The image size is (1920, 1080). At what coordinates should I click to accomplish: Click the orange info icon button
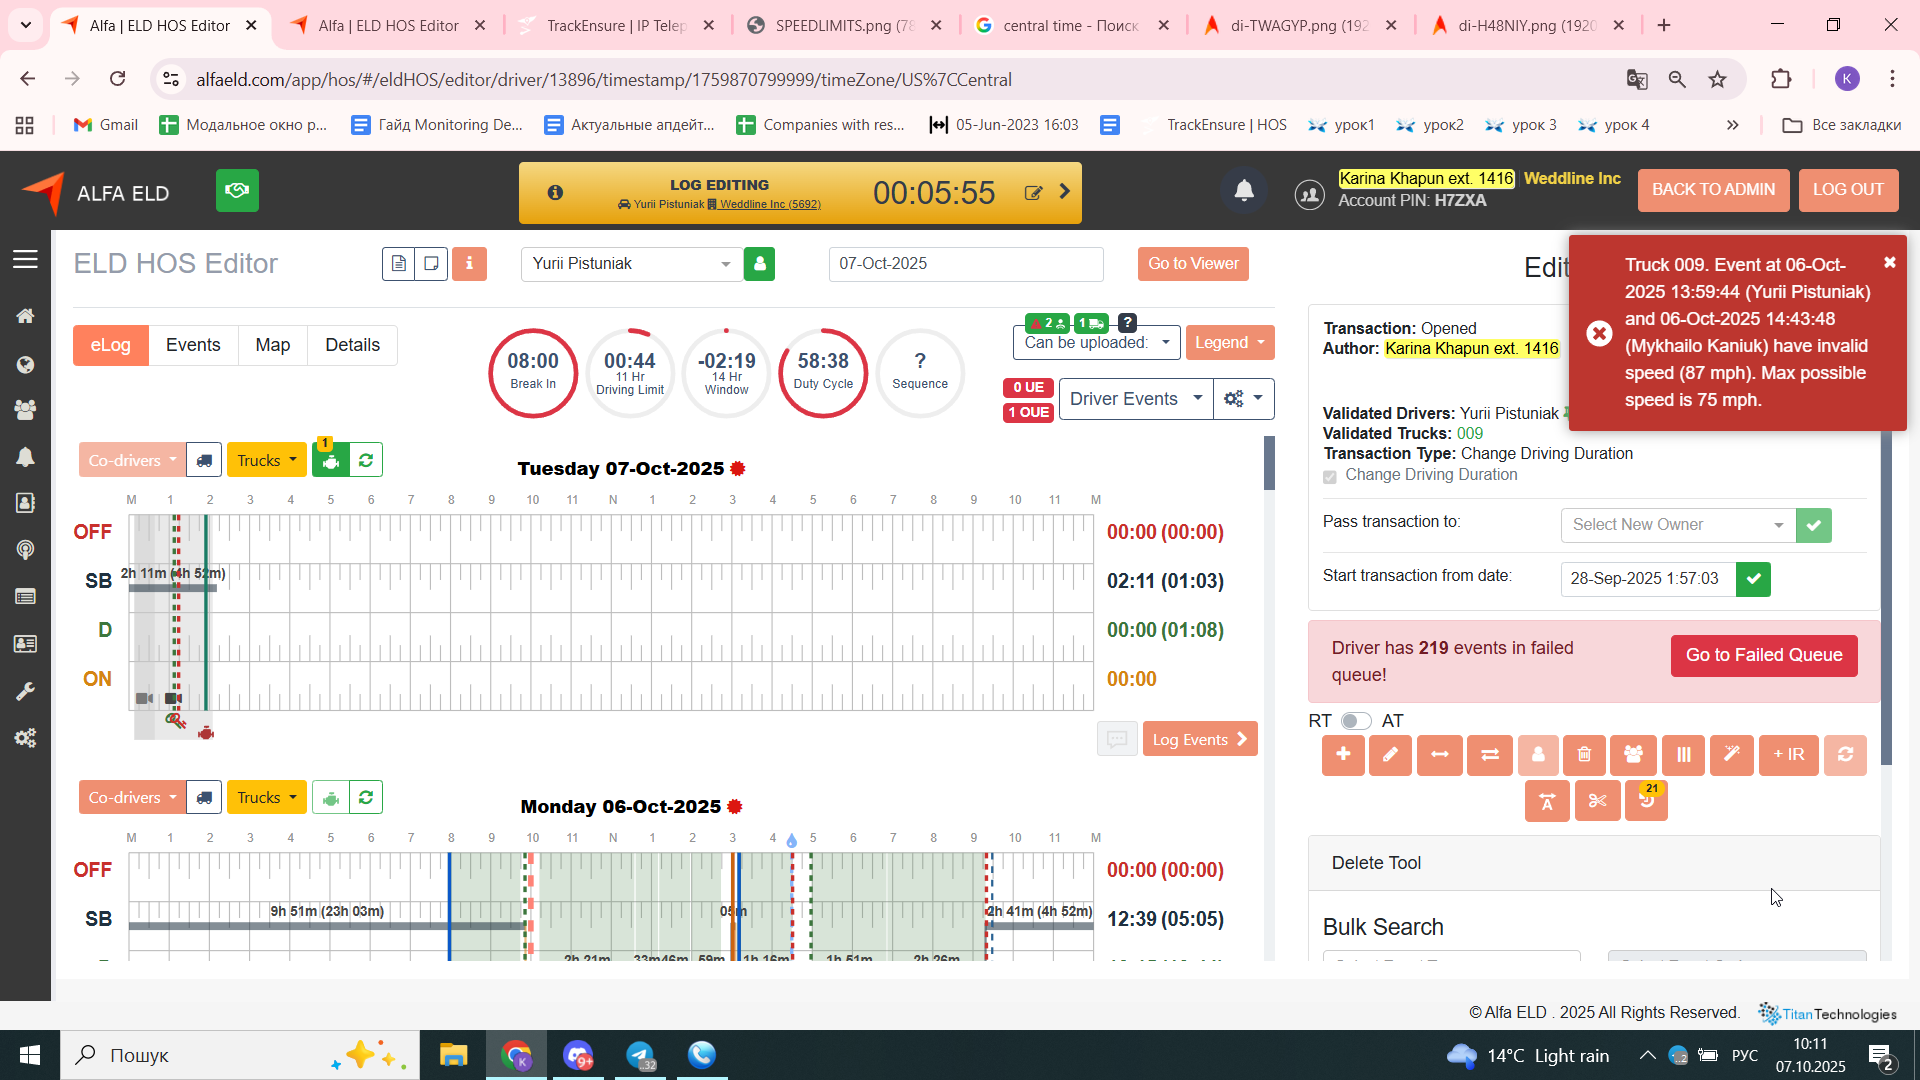(469, 264)
